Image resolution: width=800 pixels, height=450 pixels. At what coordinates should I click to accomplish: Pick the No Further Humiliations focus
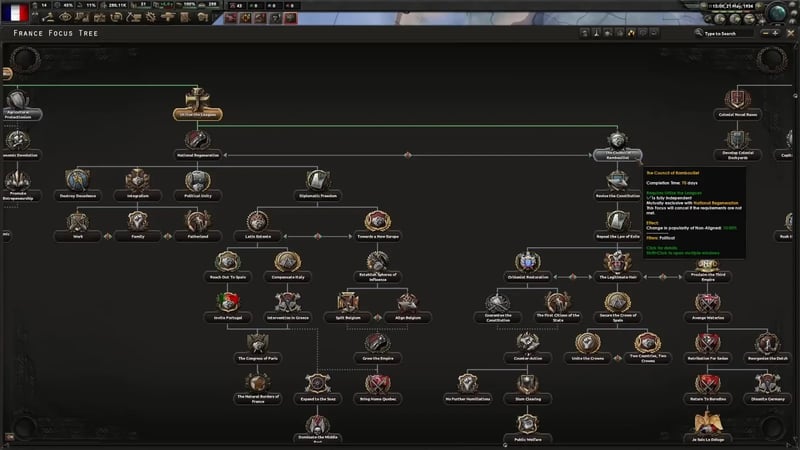tap(467, 389)
